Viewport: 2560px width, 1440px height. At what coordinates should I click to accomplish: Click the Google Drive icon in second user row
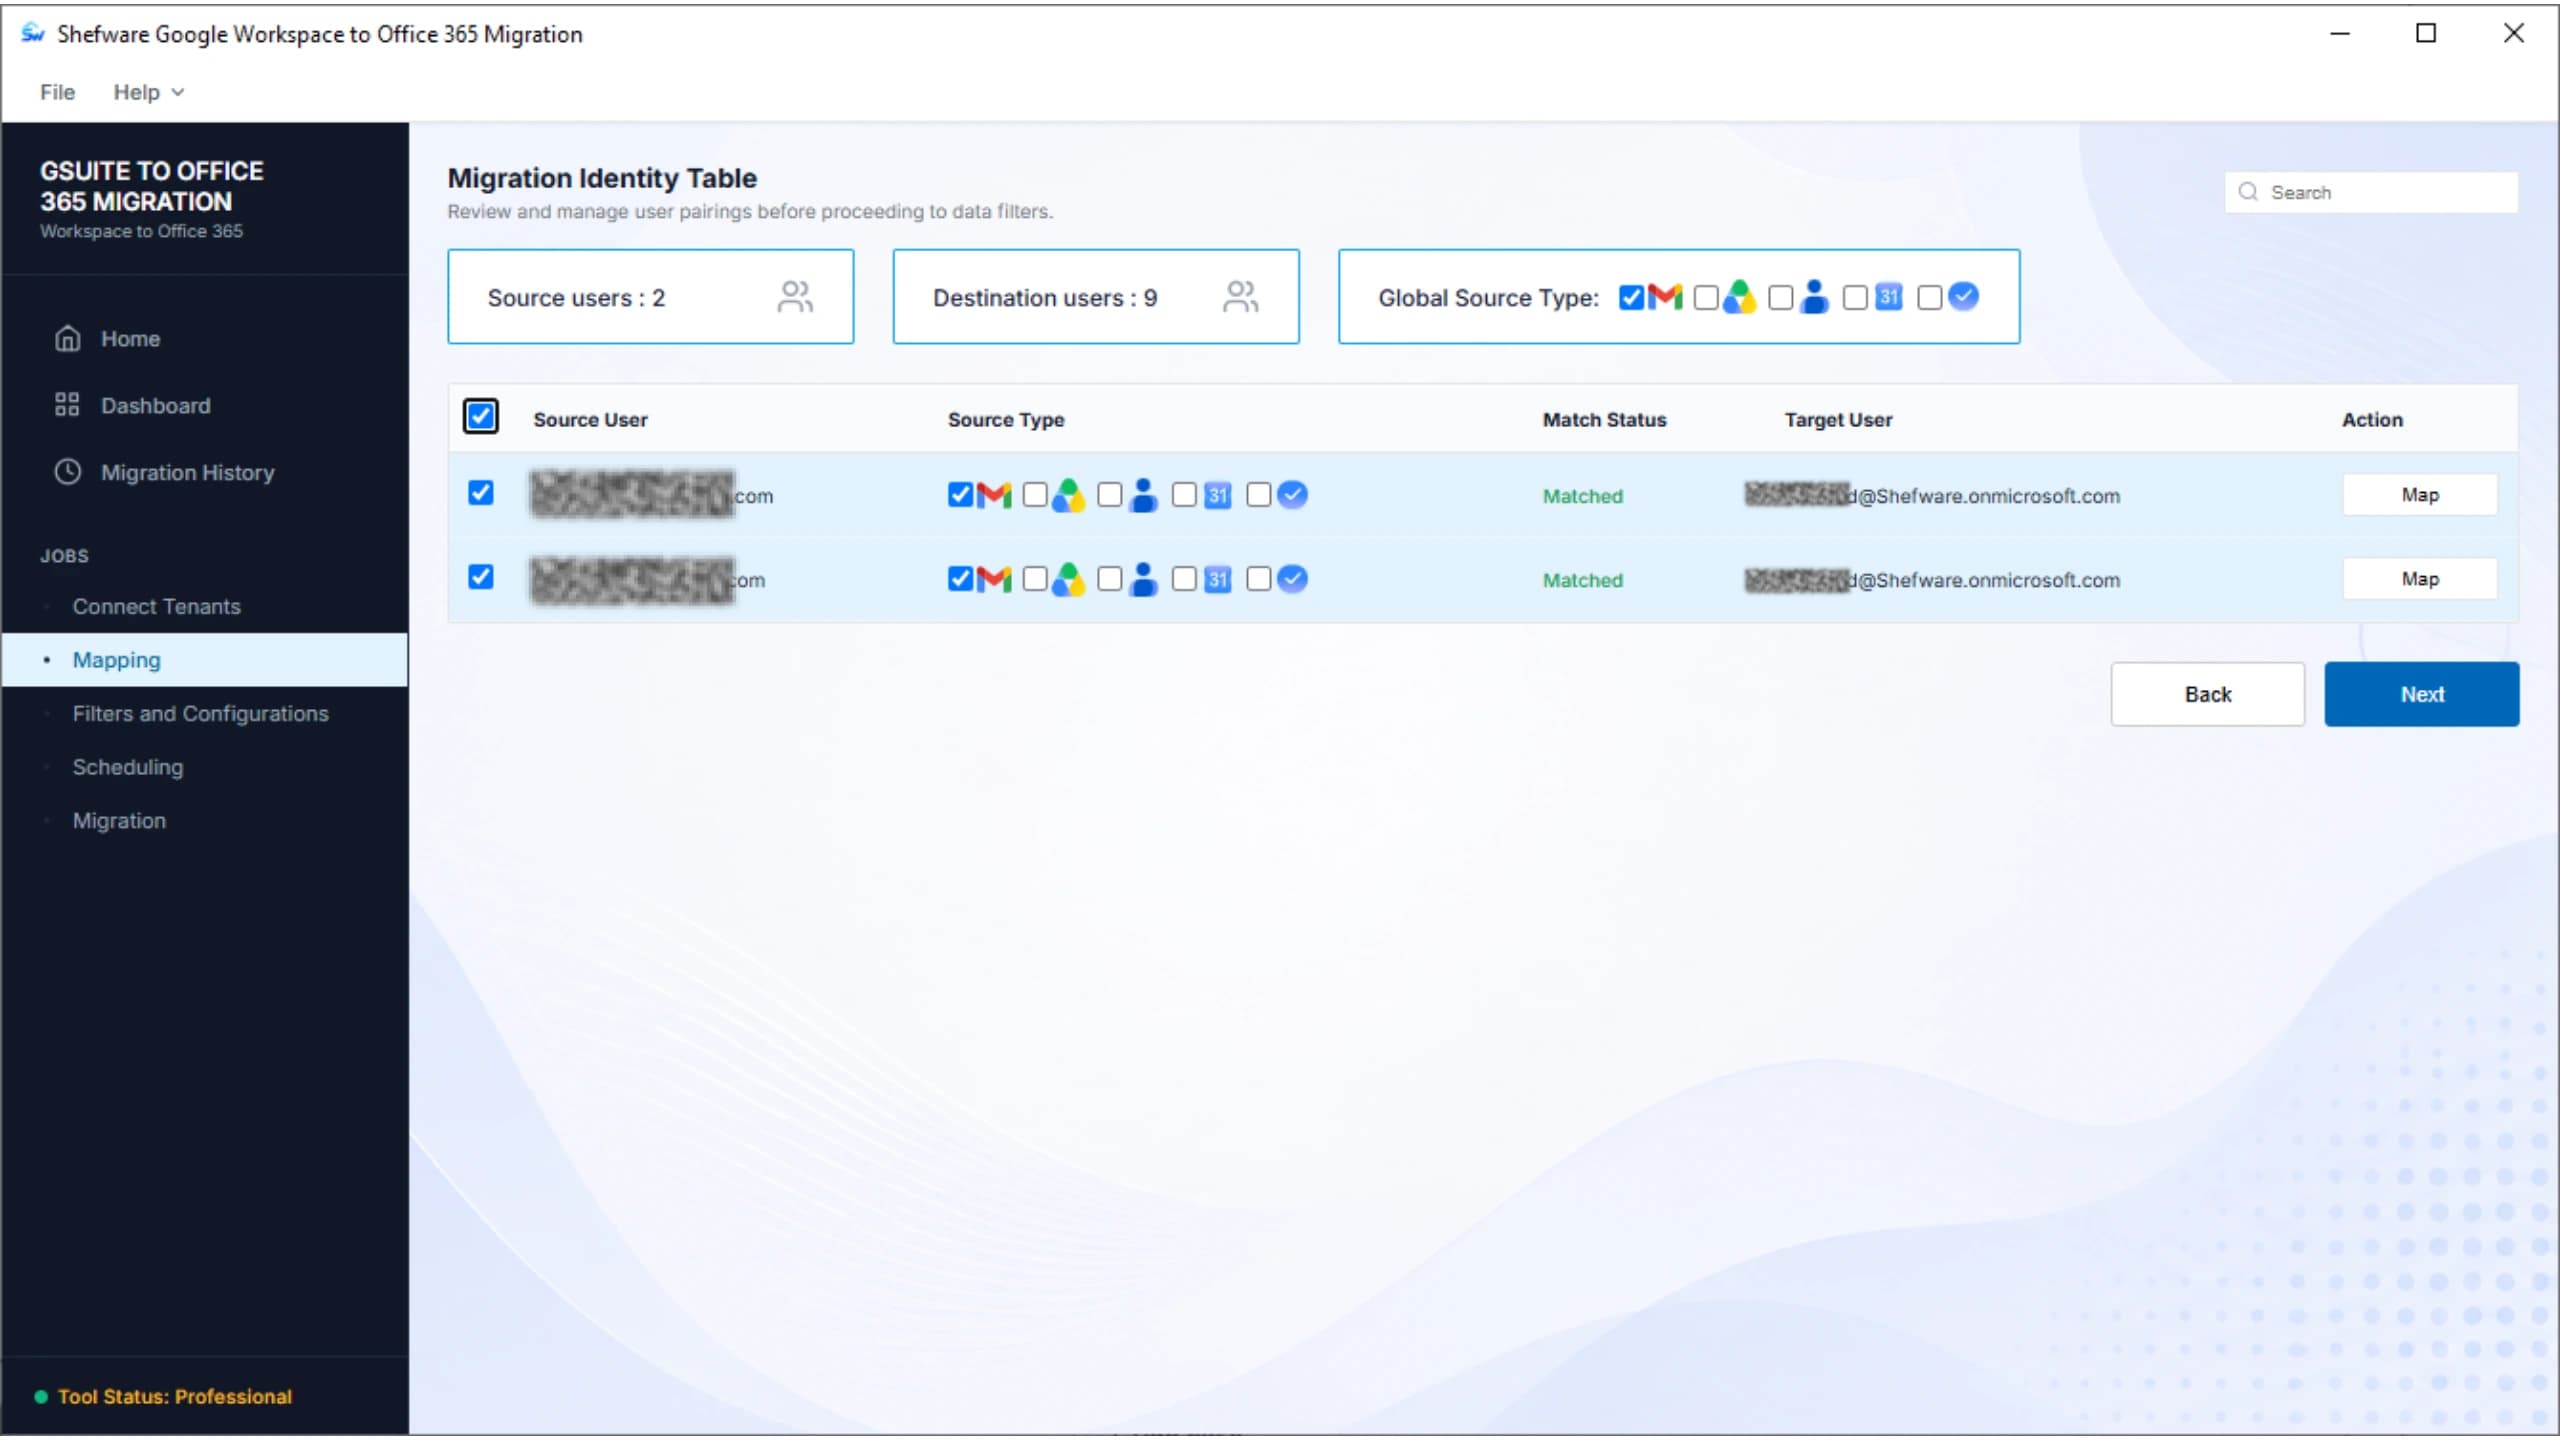tap(1068, 579)
